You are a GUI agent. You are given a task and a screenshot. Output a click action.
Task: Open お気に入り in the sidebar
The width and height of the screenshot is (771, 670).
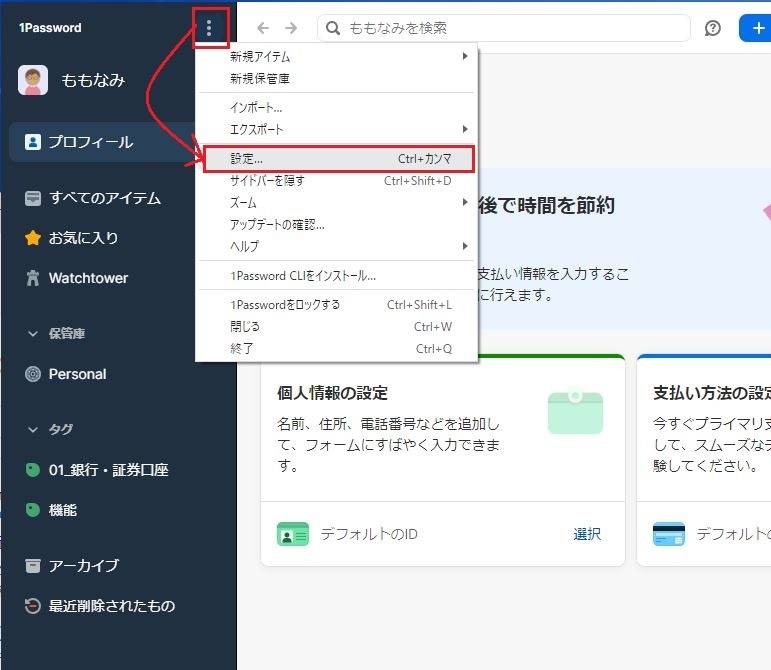(84, 238)
